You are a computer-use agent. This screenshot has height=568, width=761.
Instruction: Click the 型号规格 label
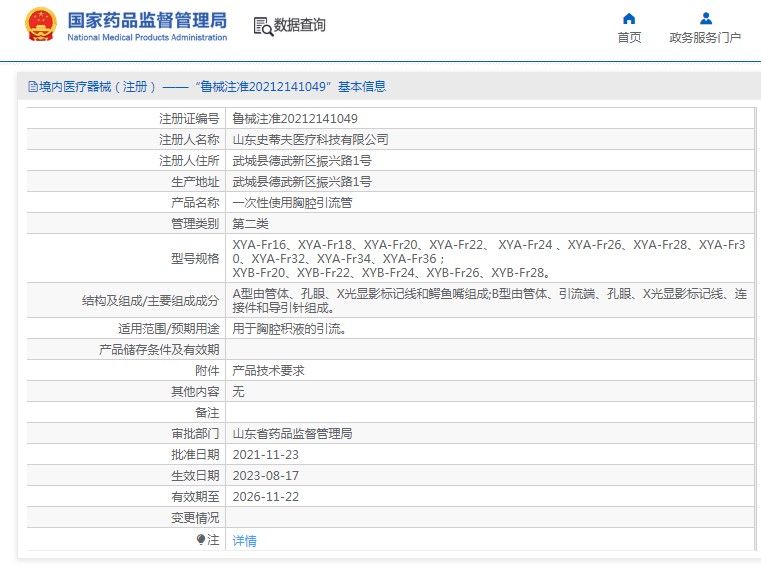[x=195, y=259]
